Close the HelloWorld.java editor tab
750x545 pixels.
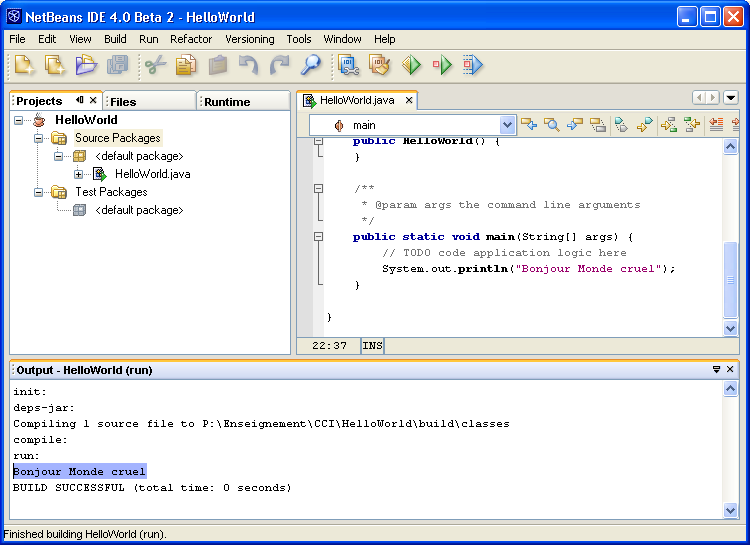pyautogui.click(x=409, y=100)
